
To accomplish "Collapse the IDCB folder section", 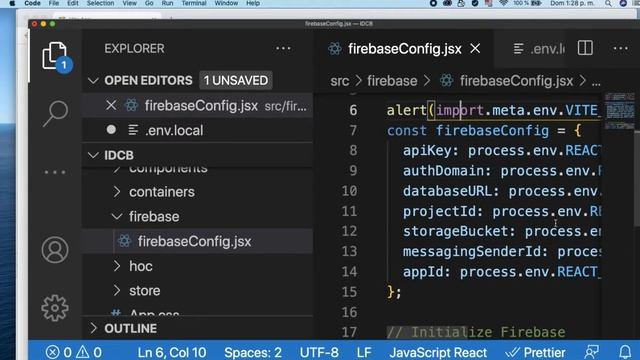I will 93,155.
